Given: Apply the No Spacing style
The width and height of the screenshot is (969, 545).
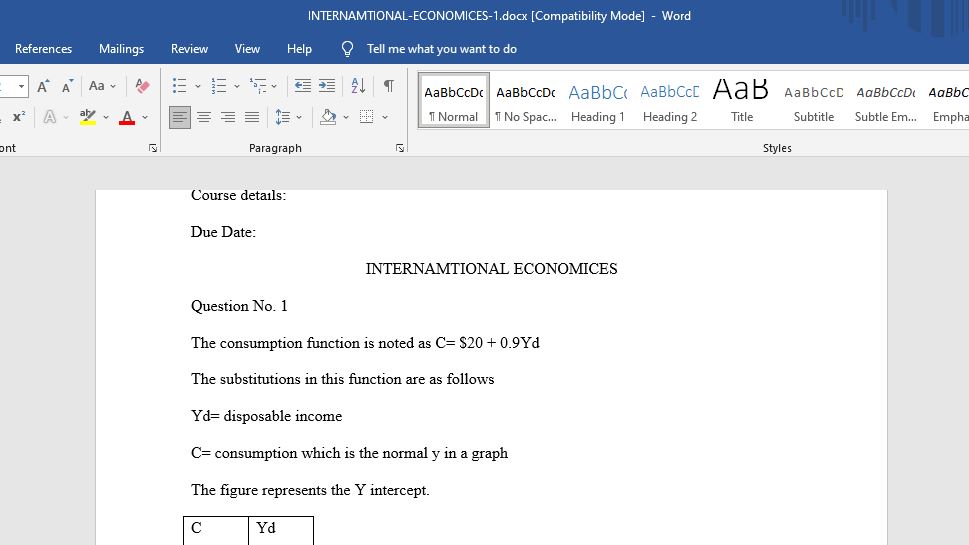Looking at the screenshot, I should click(x=525, y=100).
